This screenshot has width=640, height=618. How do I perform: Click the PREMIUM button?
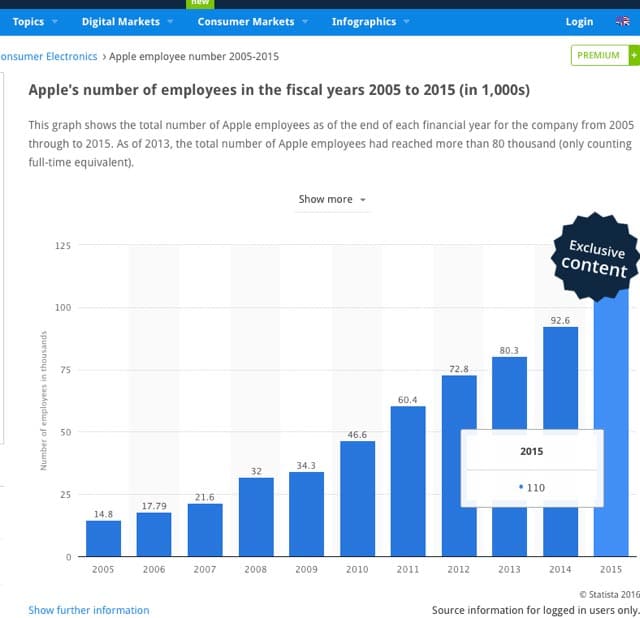pos(600,55)
